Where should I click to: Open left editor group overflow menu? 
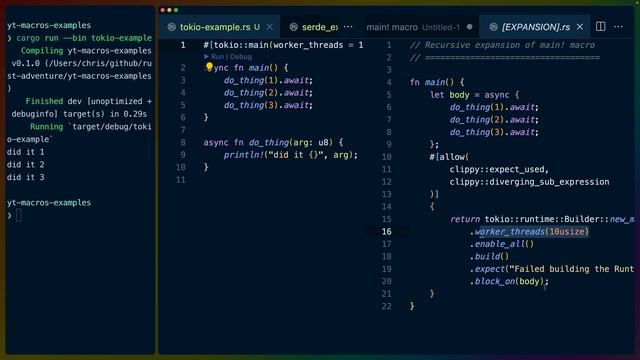pyautogui.click(x=348, y=27)
